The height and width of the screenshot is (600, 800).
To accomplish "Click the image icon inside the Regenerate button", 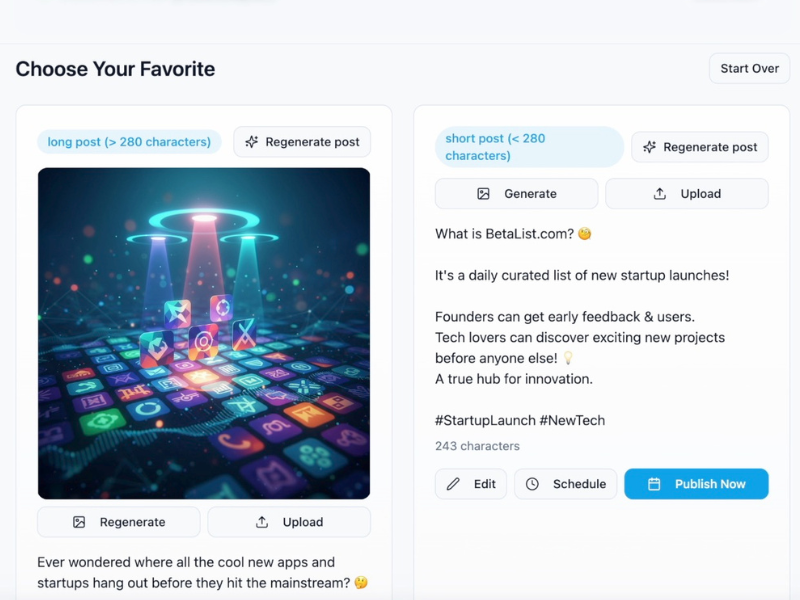I will coord(80,521).
